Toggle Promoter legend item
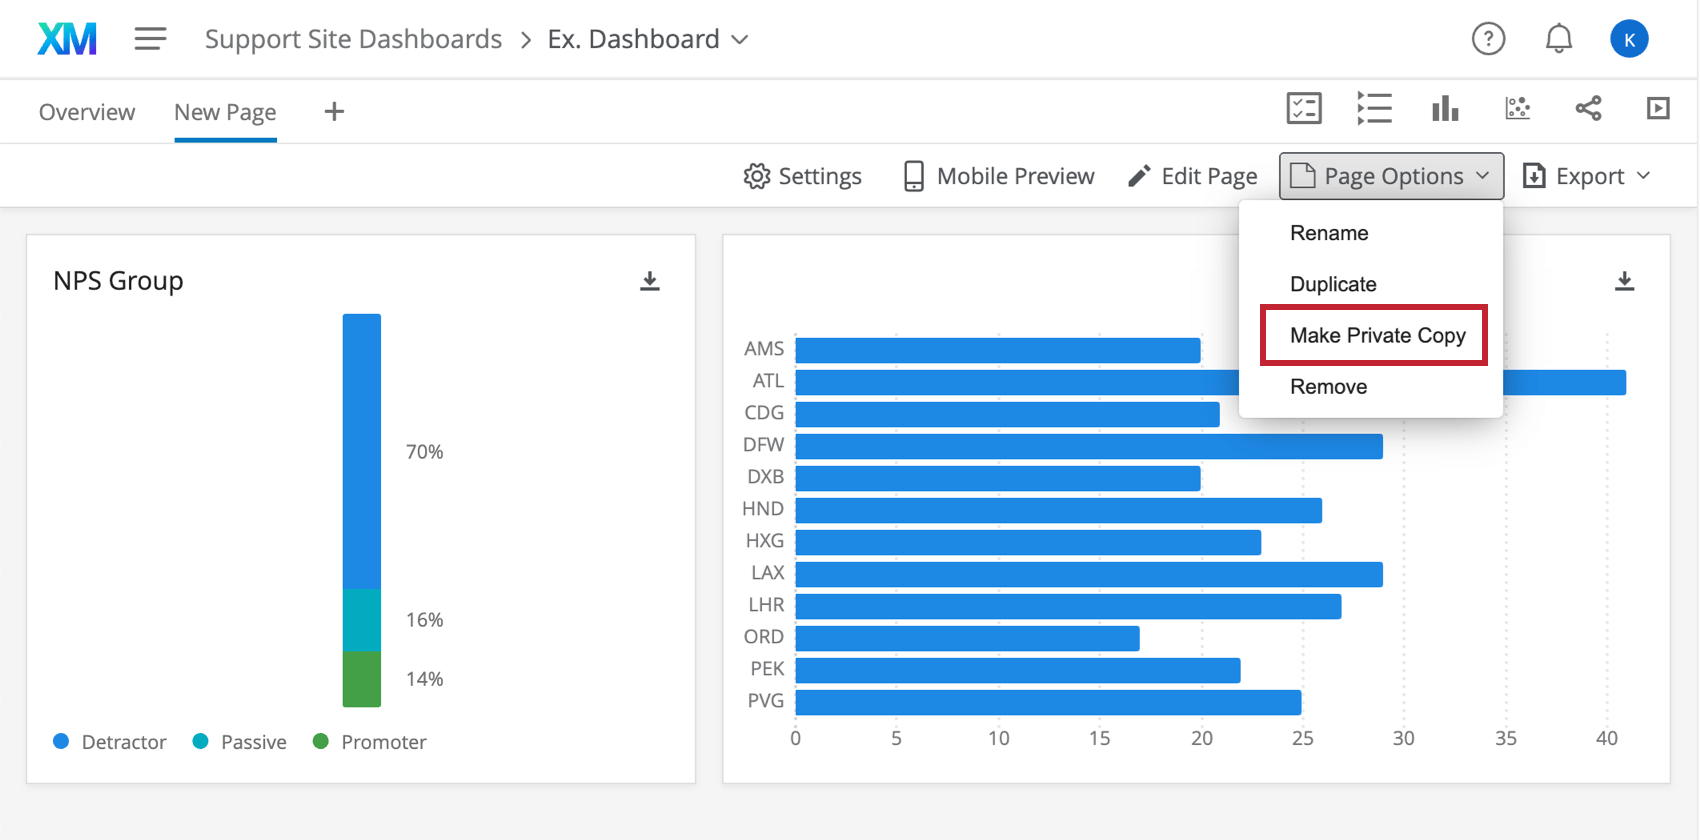This screenshot has height=840, width=1700. click(370, 742)
